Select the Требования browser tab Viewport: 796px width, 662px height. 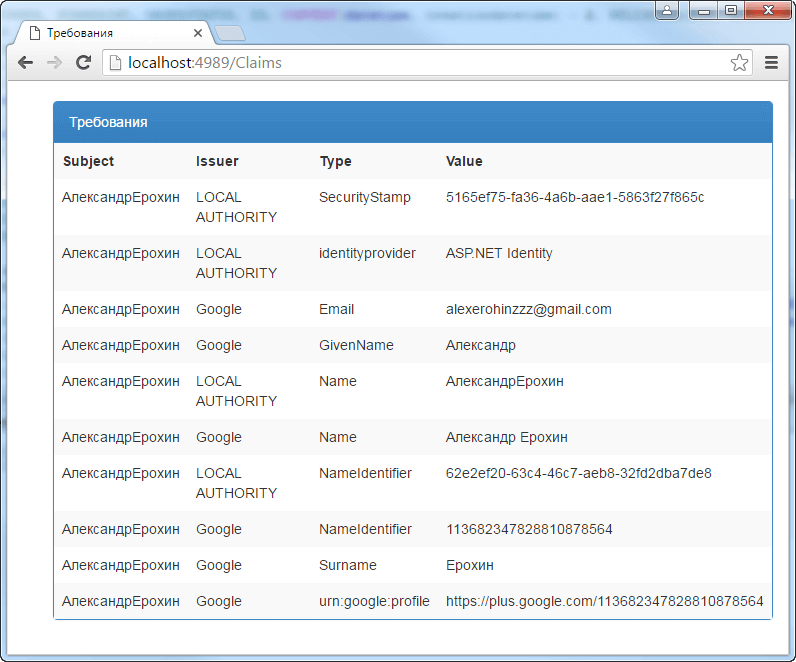tap(112, 33)
